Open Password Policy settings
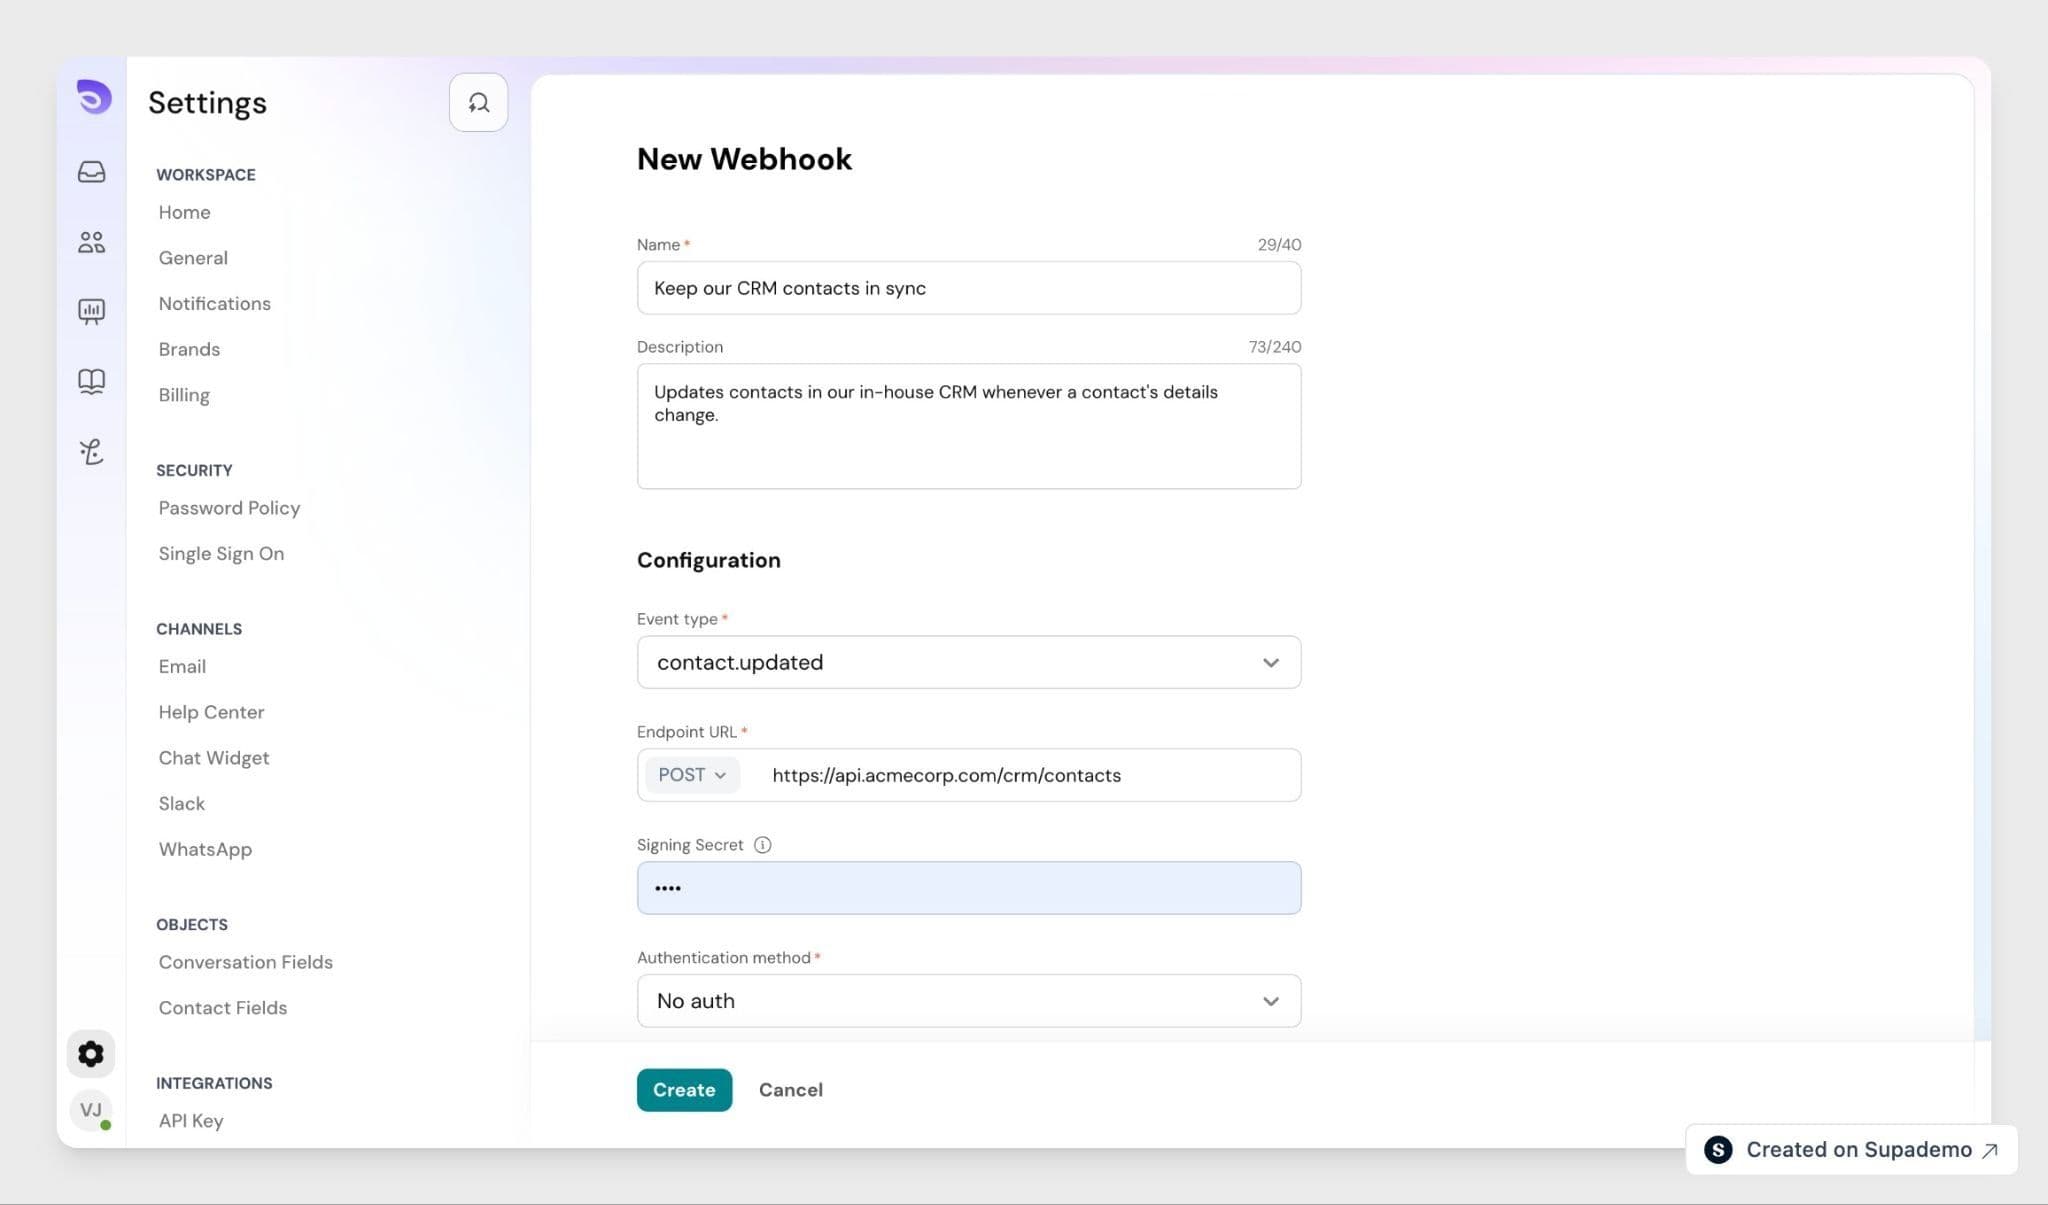 [229, 508]
